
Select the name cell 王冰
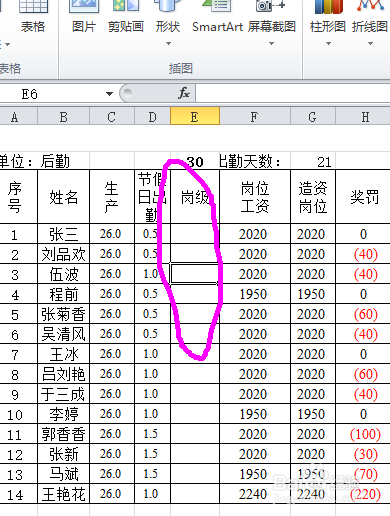click(63, 354)
